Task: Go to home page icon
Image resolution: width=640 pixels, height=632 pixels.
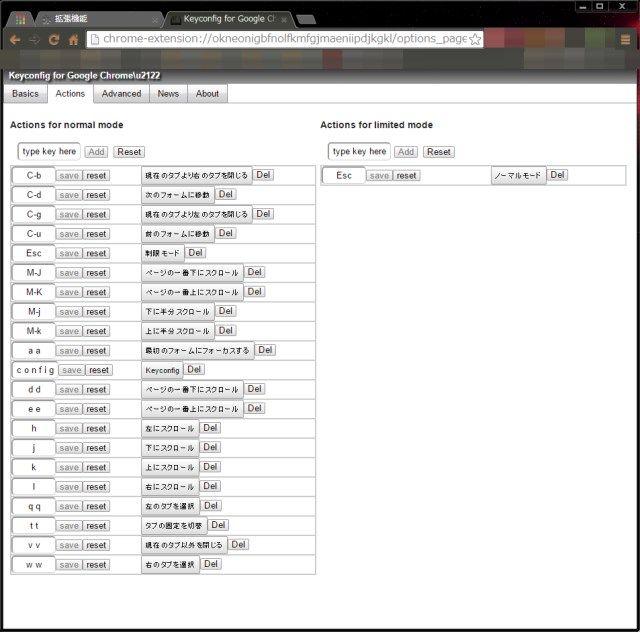Action: coord(73,40)
